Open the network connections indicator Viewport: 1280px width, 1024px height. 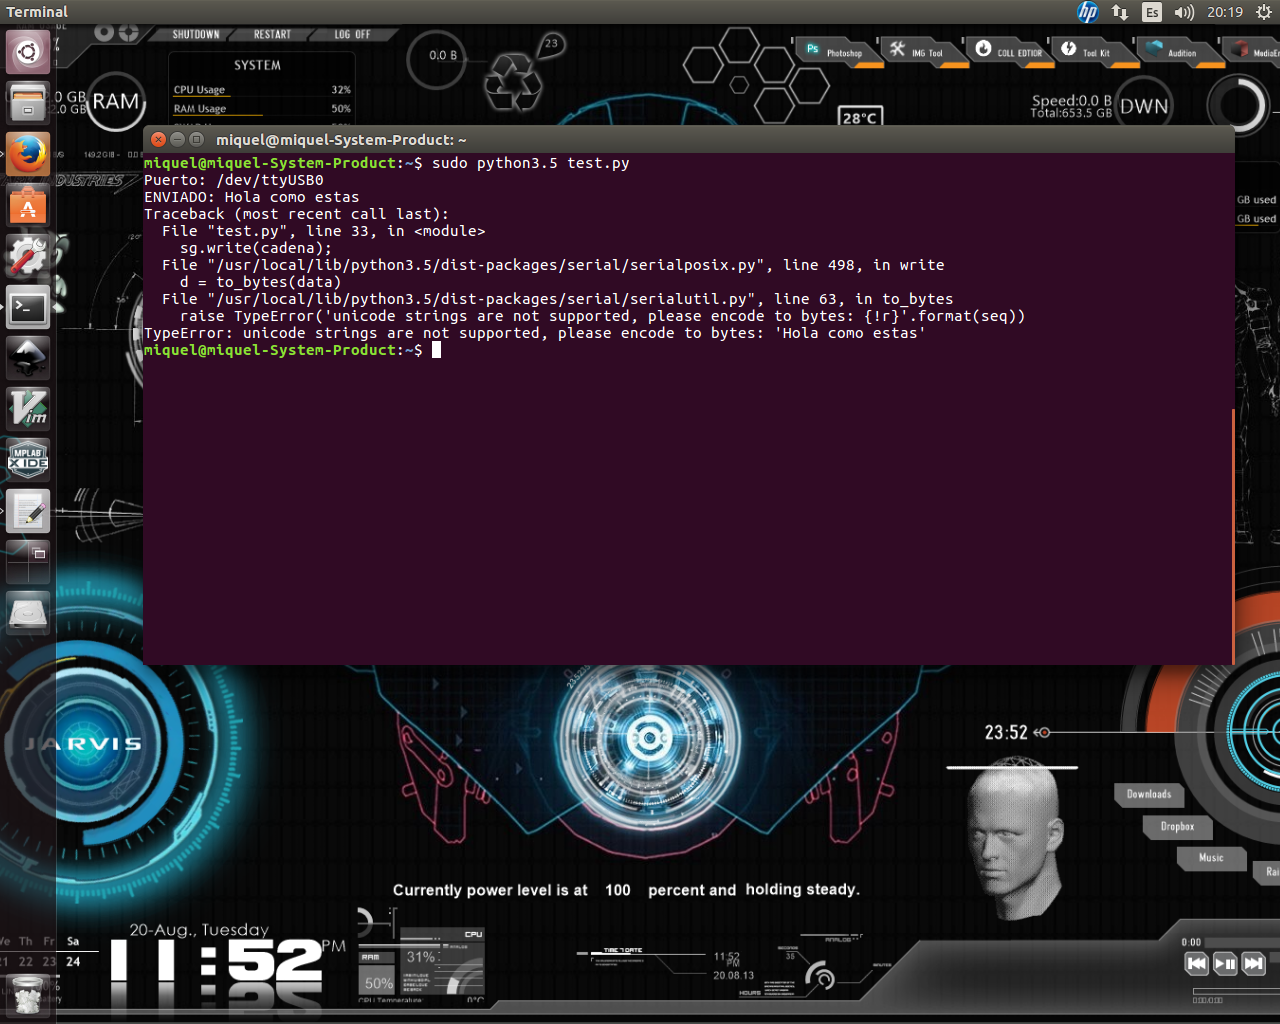click(x=1120, y=12)
